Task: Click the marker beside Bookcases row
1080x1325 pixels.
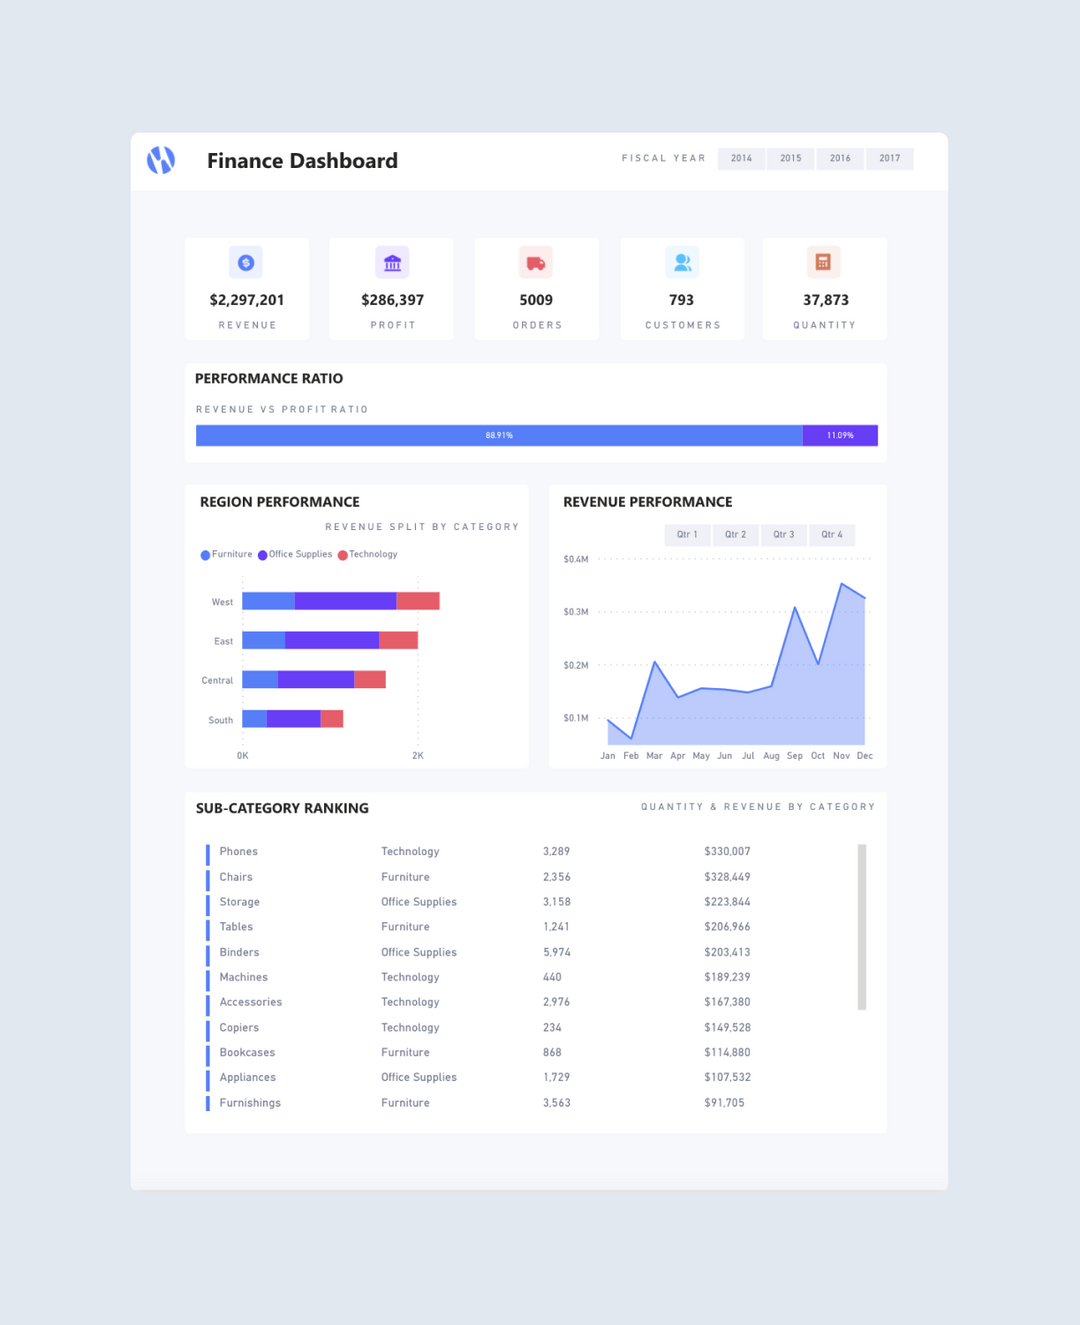Action: [207, 1052]
